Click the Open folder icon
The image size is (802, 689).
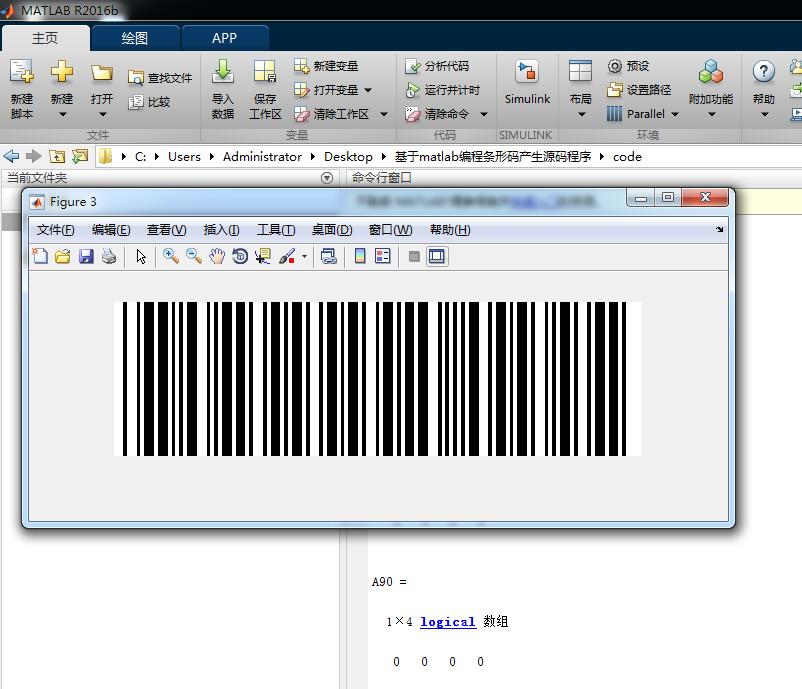point(101,73)
